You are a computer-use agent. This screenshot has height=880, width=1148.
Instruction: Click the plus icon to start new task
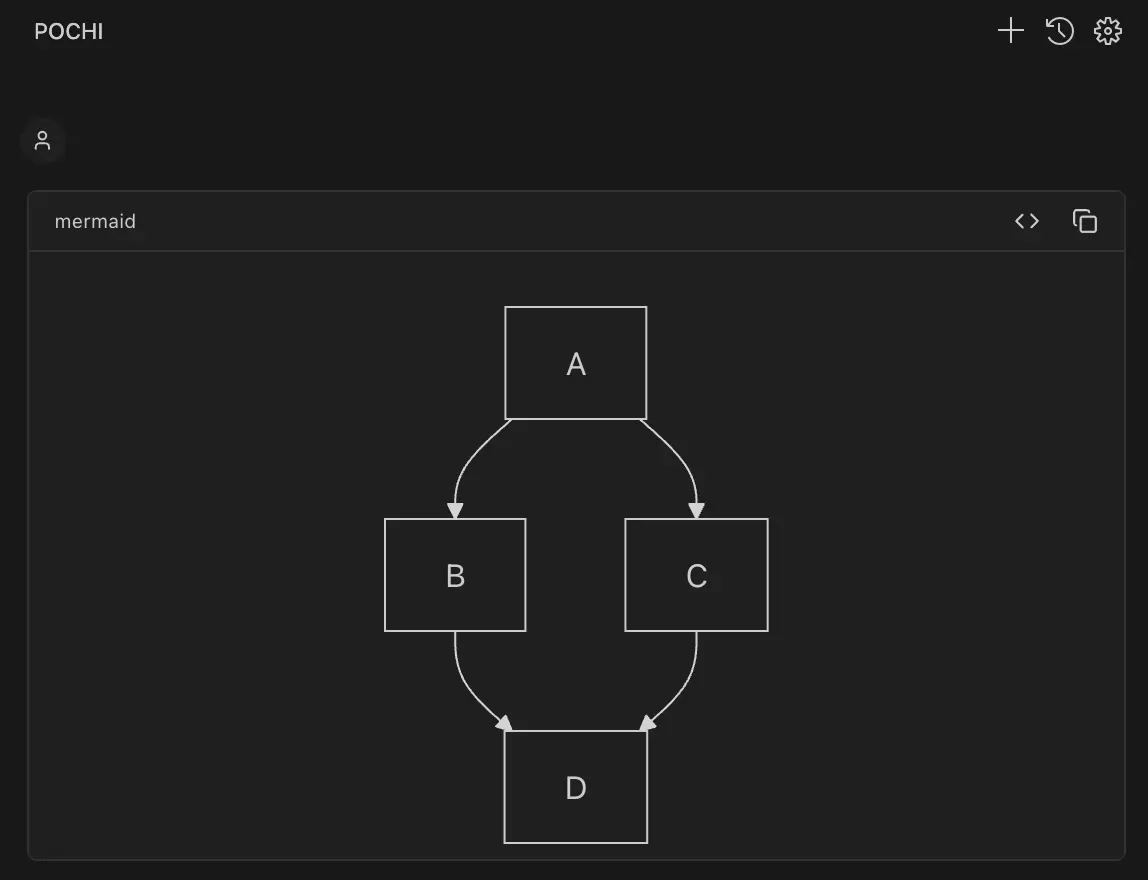click(x=1011, y=31)
